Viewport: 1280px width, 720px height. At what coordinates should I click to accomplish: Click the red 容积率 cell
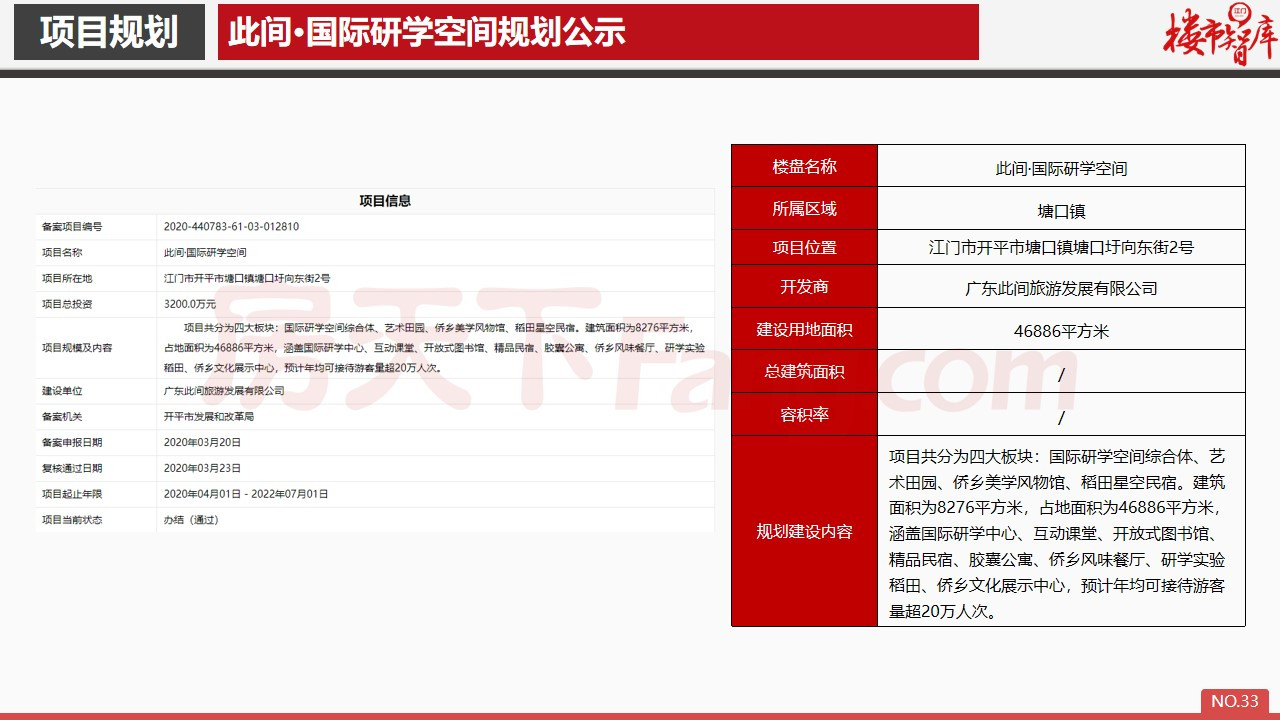pyautogui.click(x=804, y=414)
